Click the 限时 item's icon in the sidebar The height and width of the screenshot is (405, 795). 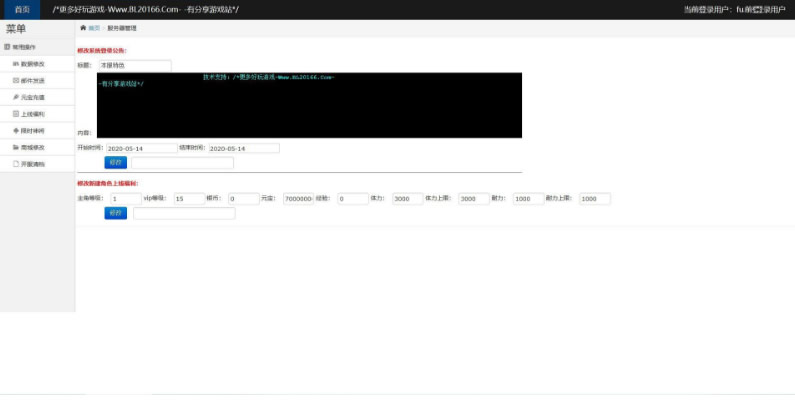tap(16, 131)
